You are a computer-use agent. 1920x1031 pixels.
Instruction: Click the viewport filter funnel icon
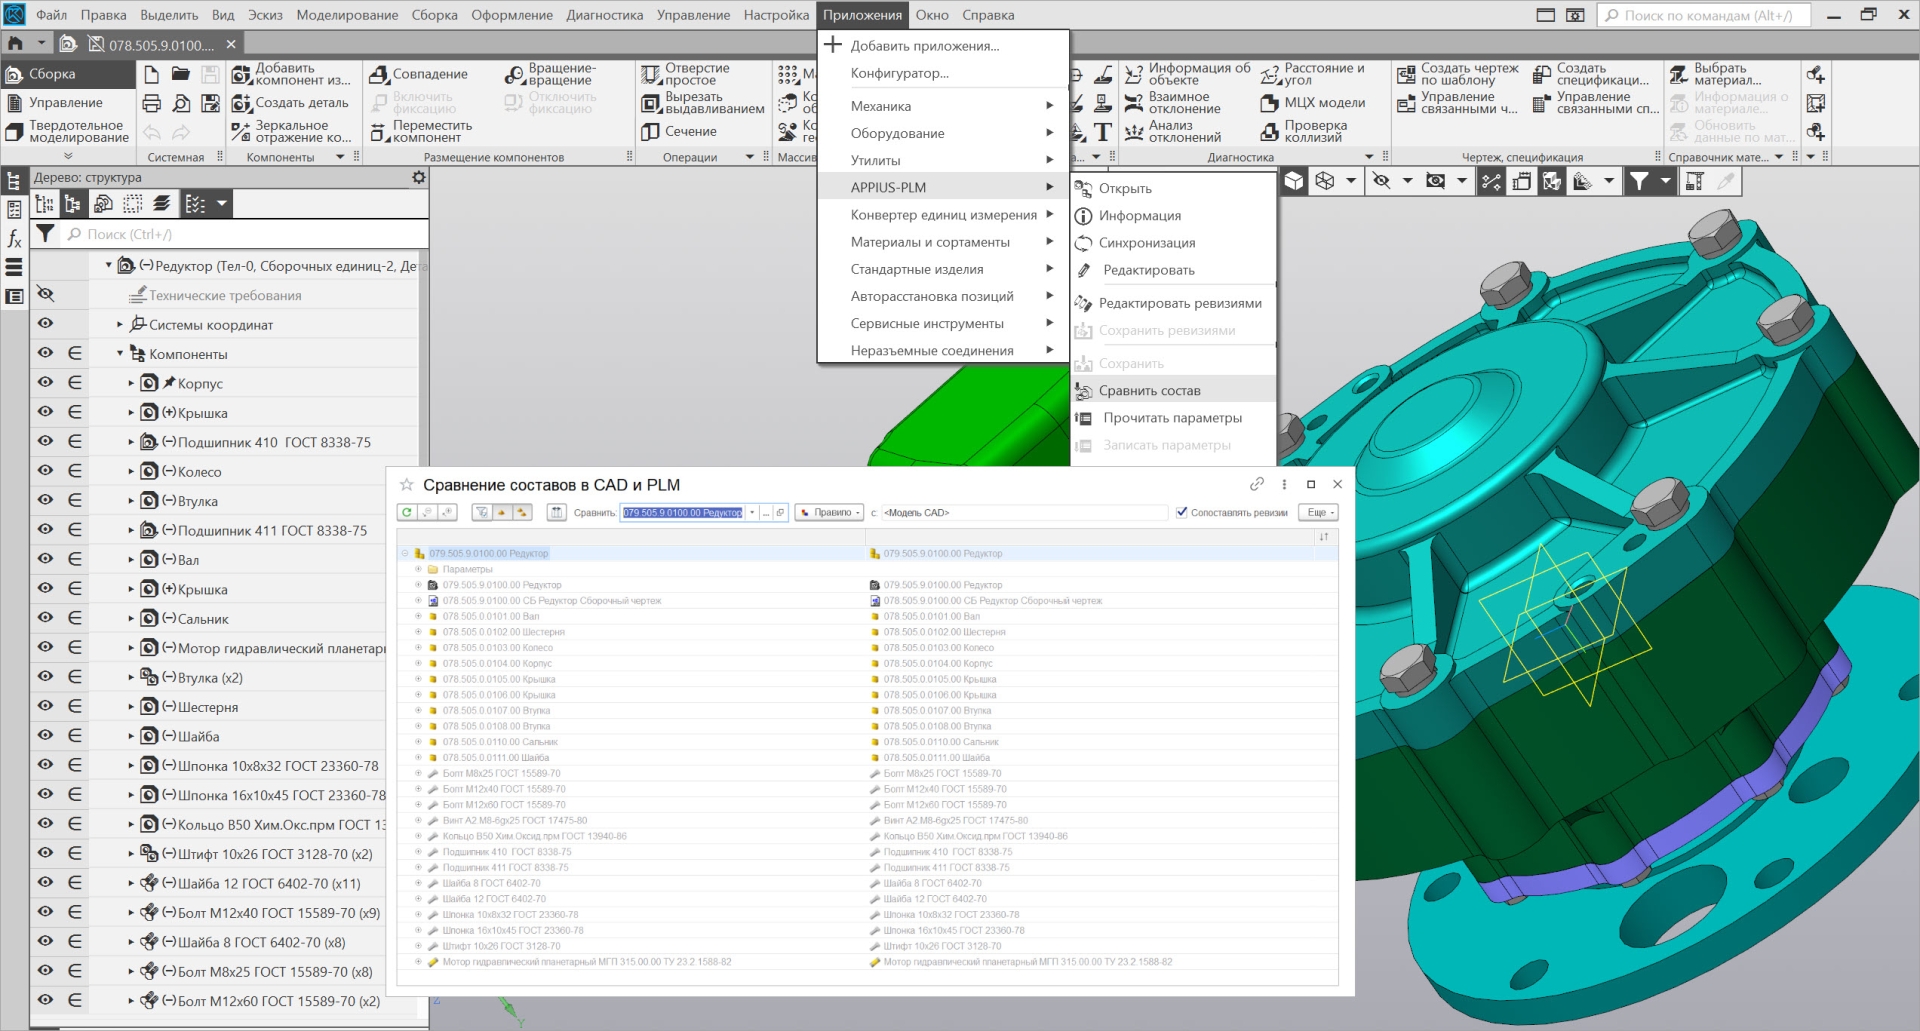1638,181
